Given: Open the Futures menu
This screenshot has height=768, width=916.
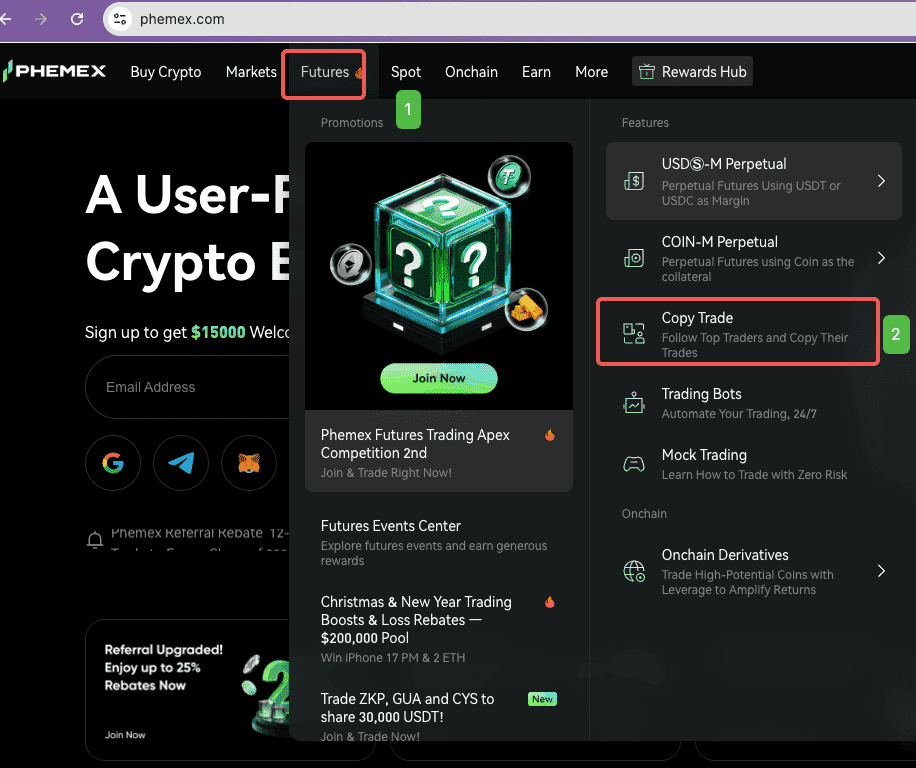Looking at the screenshot, I should click(x=324, y=72).
